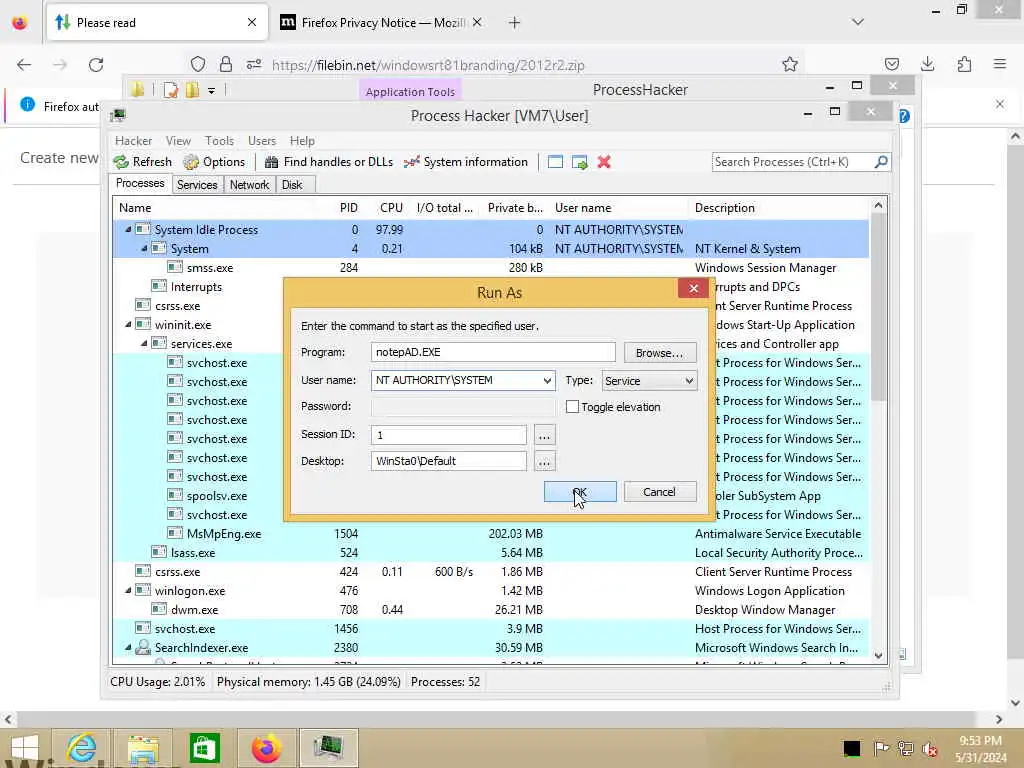This screenshot has height=768, width=1024.
Task: Open Hacker menu
Action: [133, 140]
